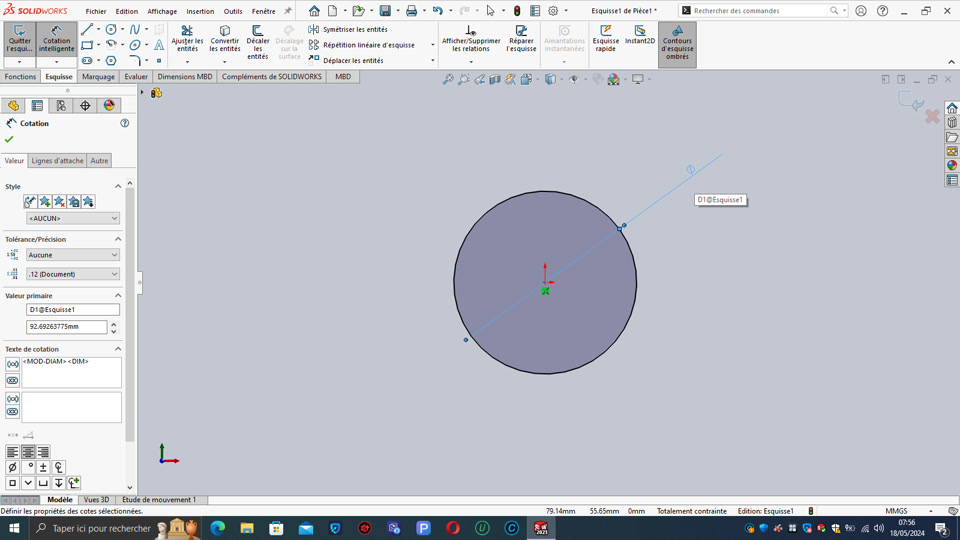Viewport: 960px width, 540px height.
Task: Open Réparer l'esquisse tool
Action: click(x=521, y=39)
